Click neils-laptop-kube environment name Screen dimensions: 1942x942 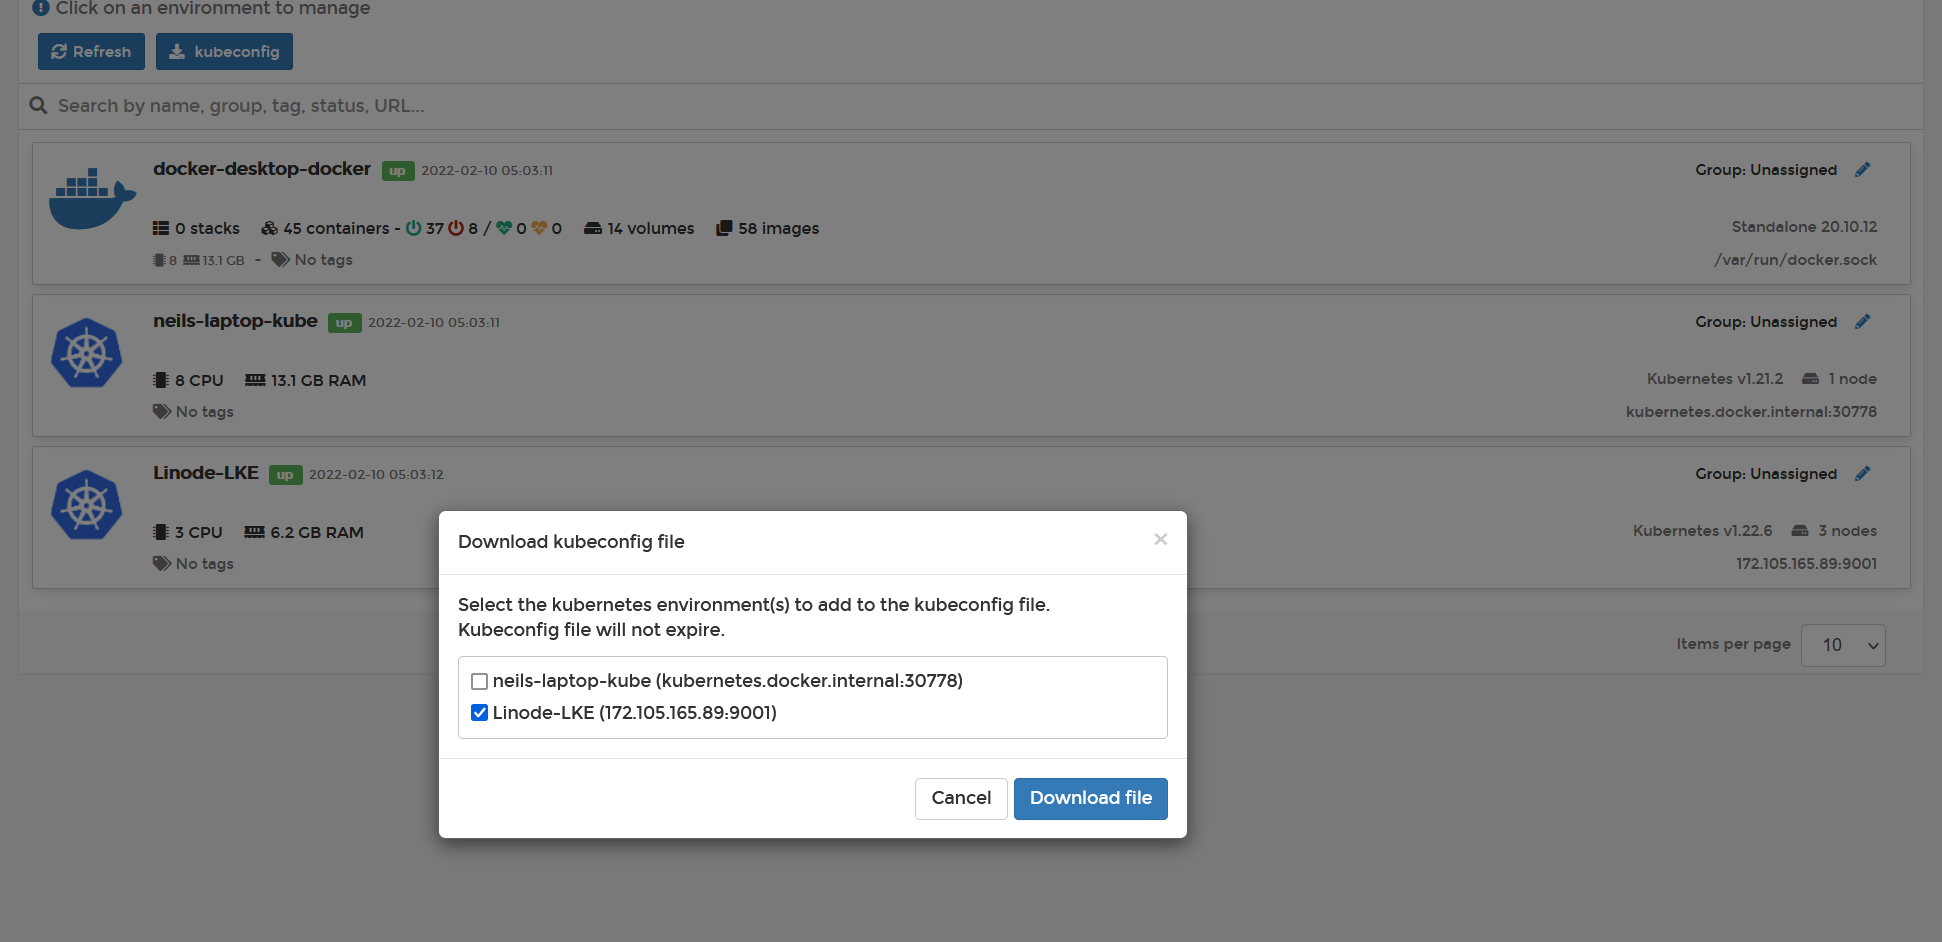tap(235, 321)
